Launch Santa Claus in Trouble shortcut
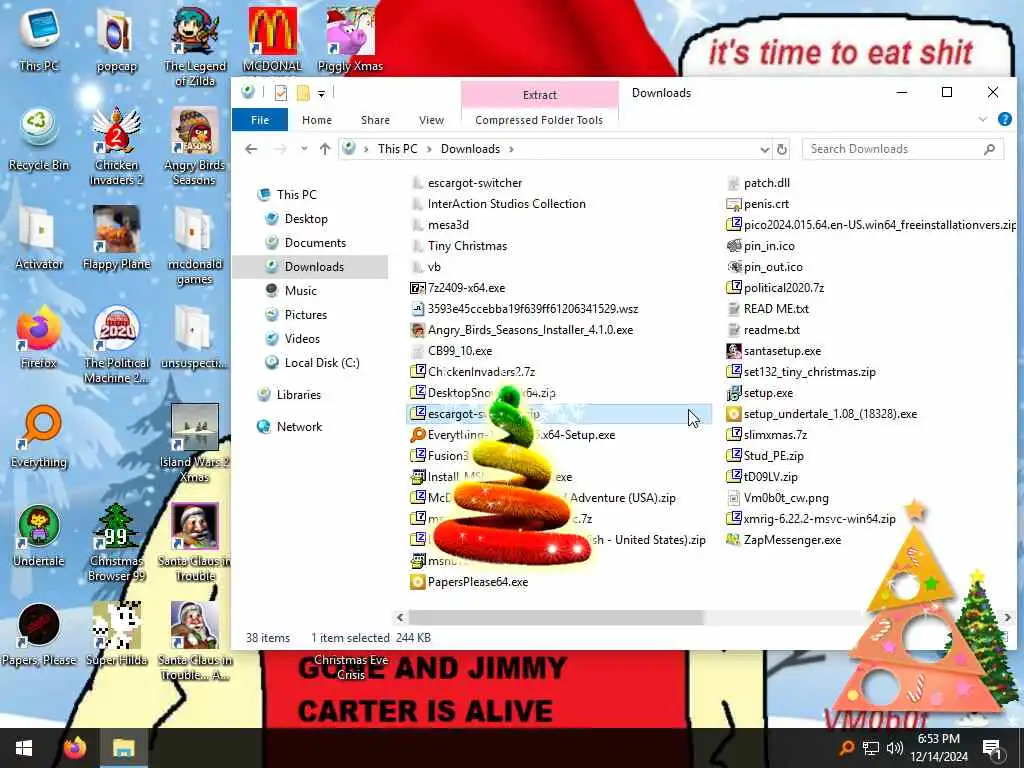This screenshot has width=1024, height=768. click(195, 542)
